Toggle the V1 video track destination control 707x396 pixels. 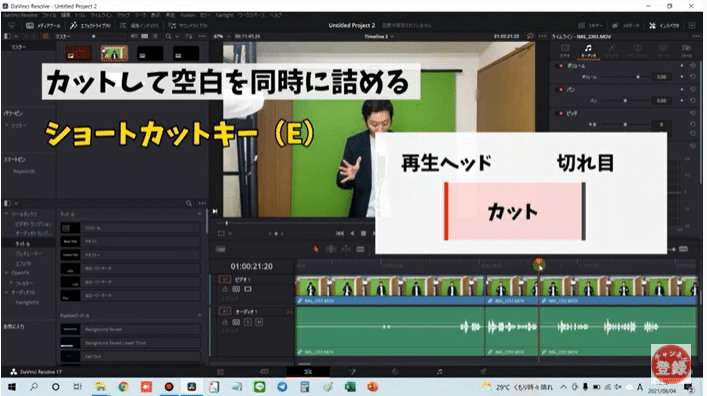pos(225,280)
